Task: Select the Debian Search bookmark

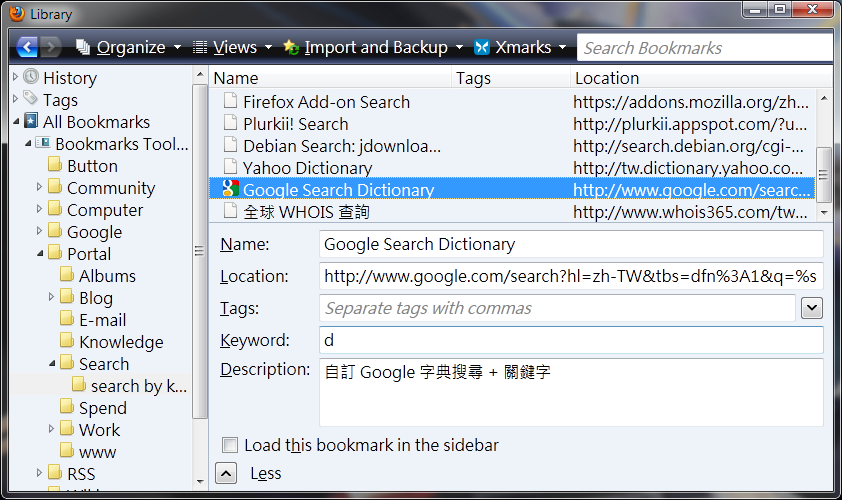Action: coord(511,146)
